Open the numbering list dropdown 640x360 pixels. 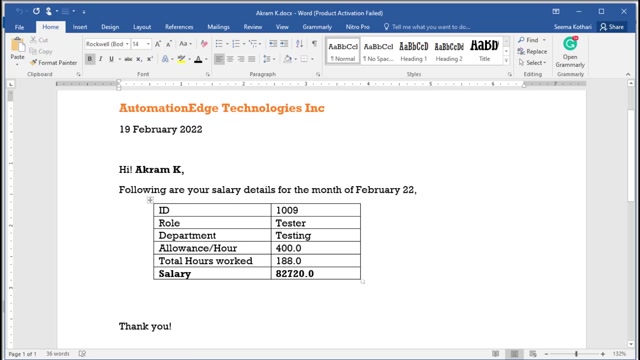(x=244, y=44)
